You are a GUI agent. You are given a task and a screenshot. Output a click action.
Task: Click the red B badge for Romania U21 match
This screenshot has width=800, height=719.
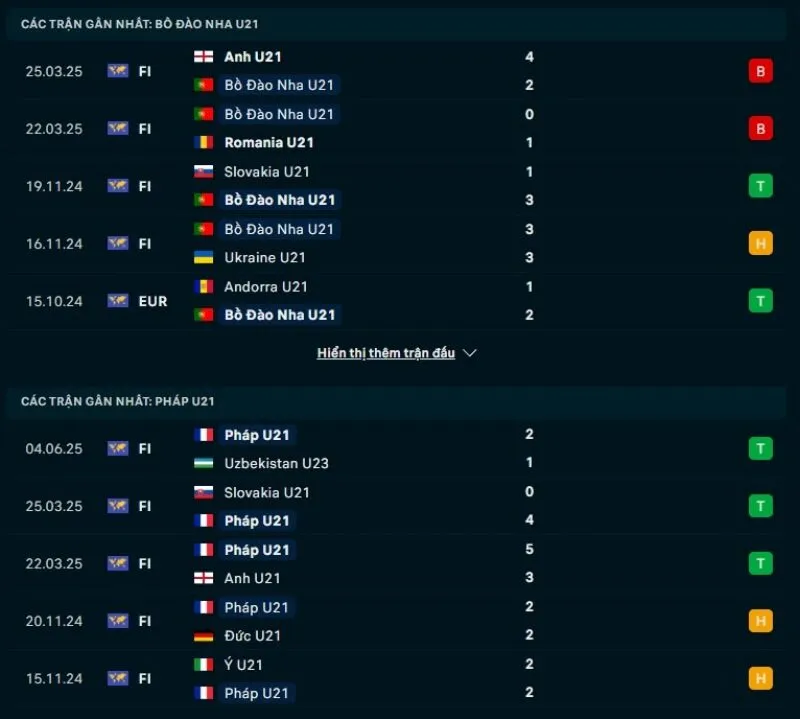pyautogui.click(x=760, y=129)
